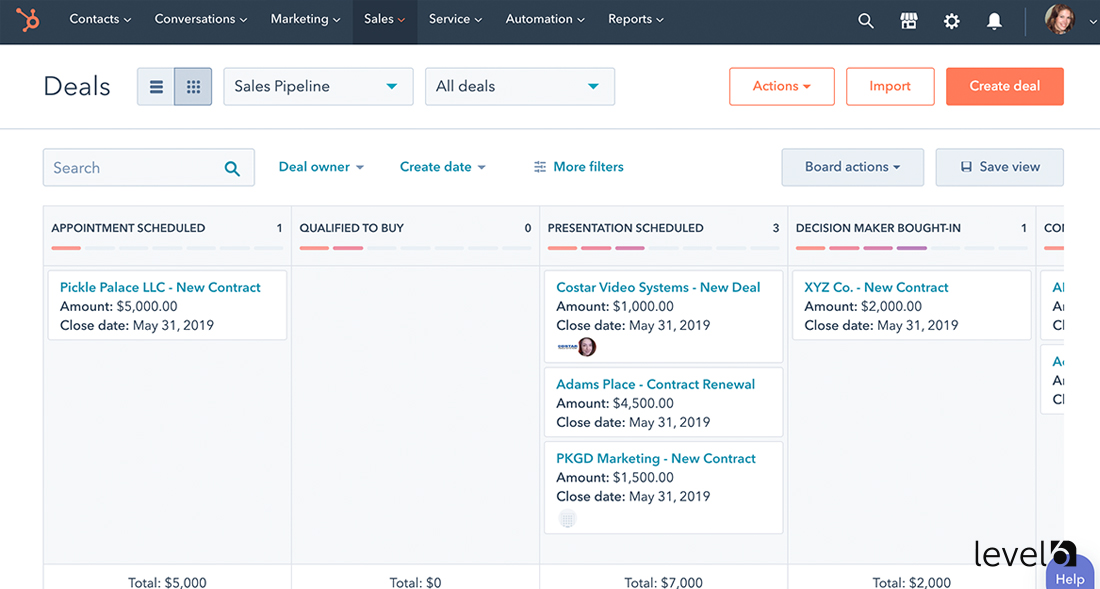The width and height of the screenshot is (1100, 589).
Task: Switch to board view
Action: click(x=193, y=86)
